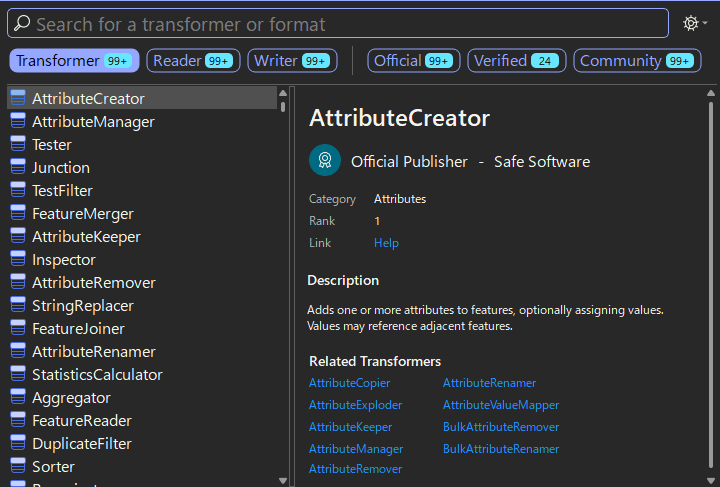The image size is (720, 487).
Task: Click the AttributeRenamer list icon
Action: (x=18, y=351)
